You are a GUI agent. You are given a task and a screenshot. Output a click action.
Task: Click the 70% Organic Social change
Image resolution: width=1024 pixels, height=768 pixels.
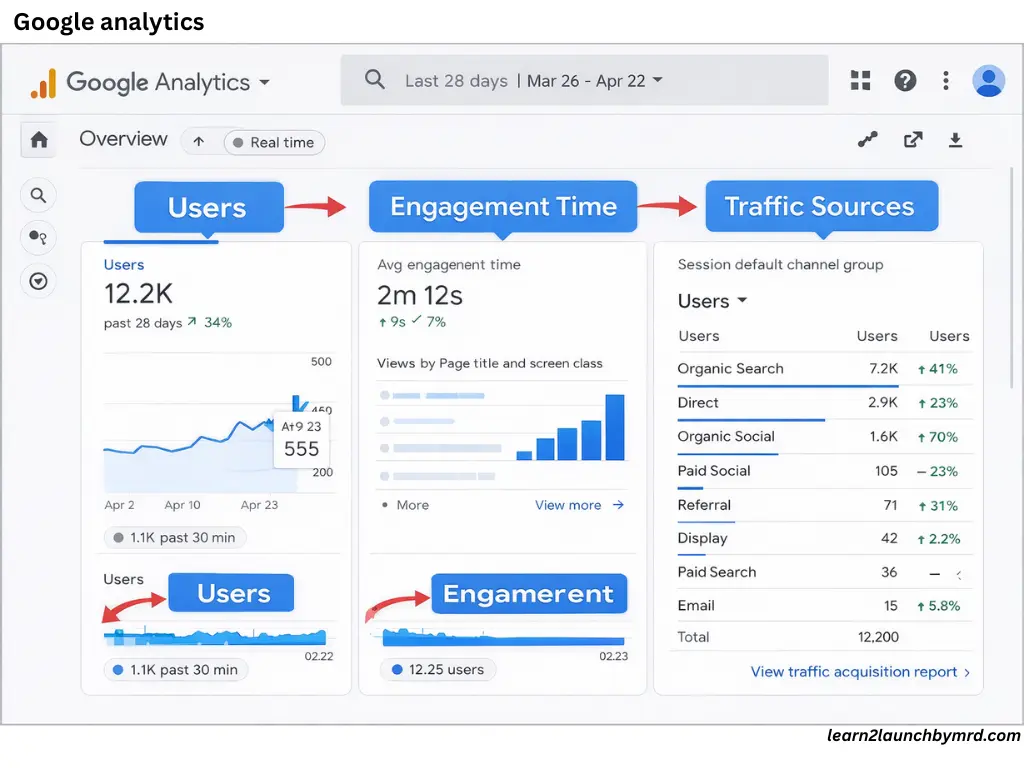[x=938, y=437]
